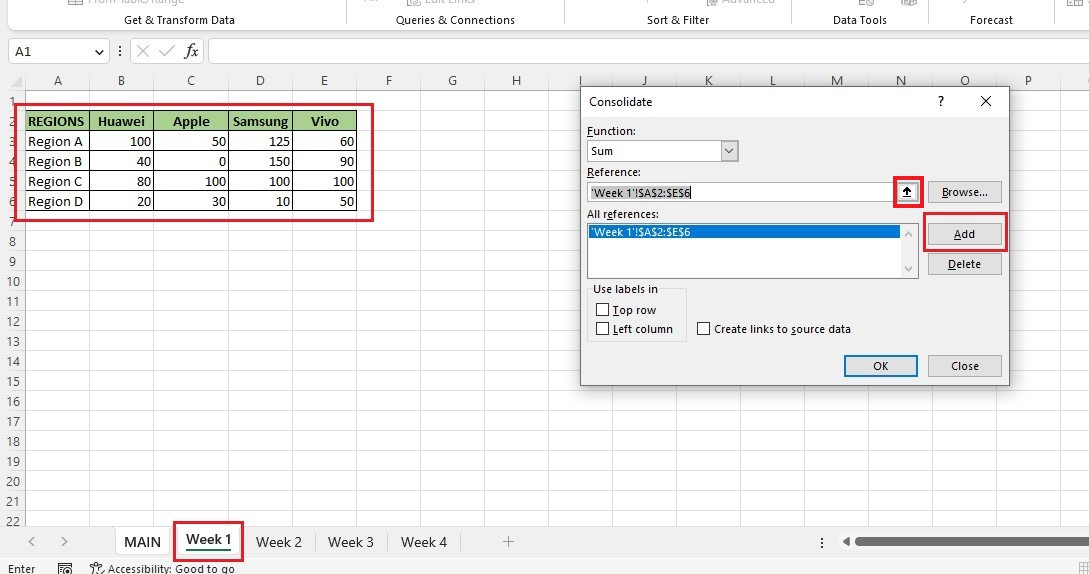Image resolution: width=1089 pixels, height=574 pixels.
Task: Click the Close button in dialog
Action: (965, 366)
